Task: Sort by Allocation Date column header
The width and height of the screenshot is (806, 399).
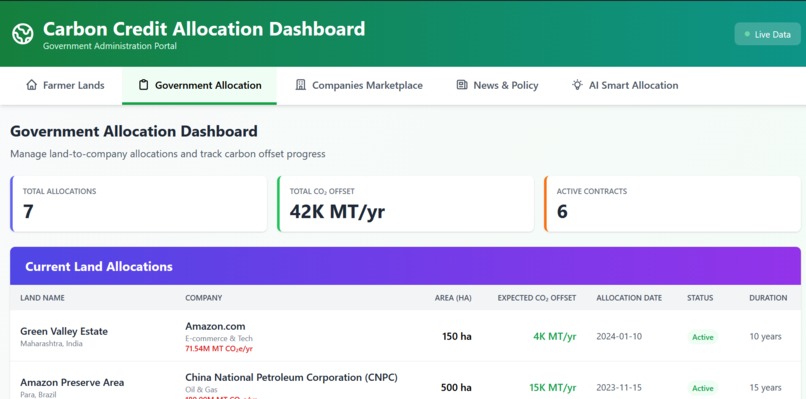Action: (629, 298)
